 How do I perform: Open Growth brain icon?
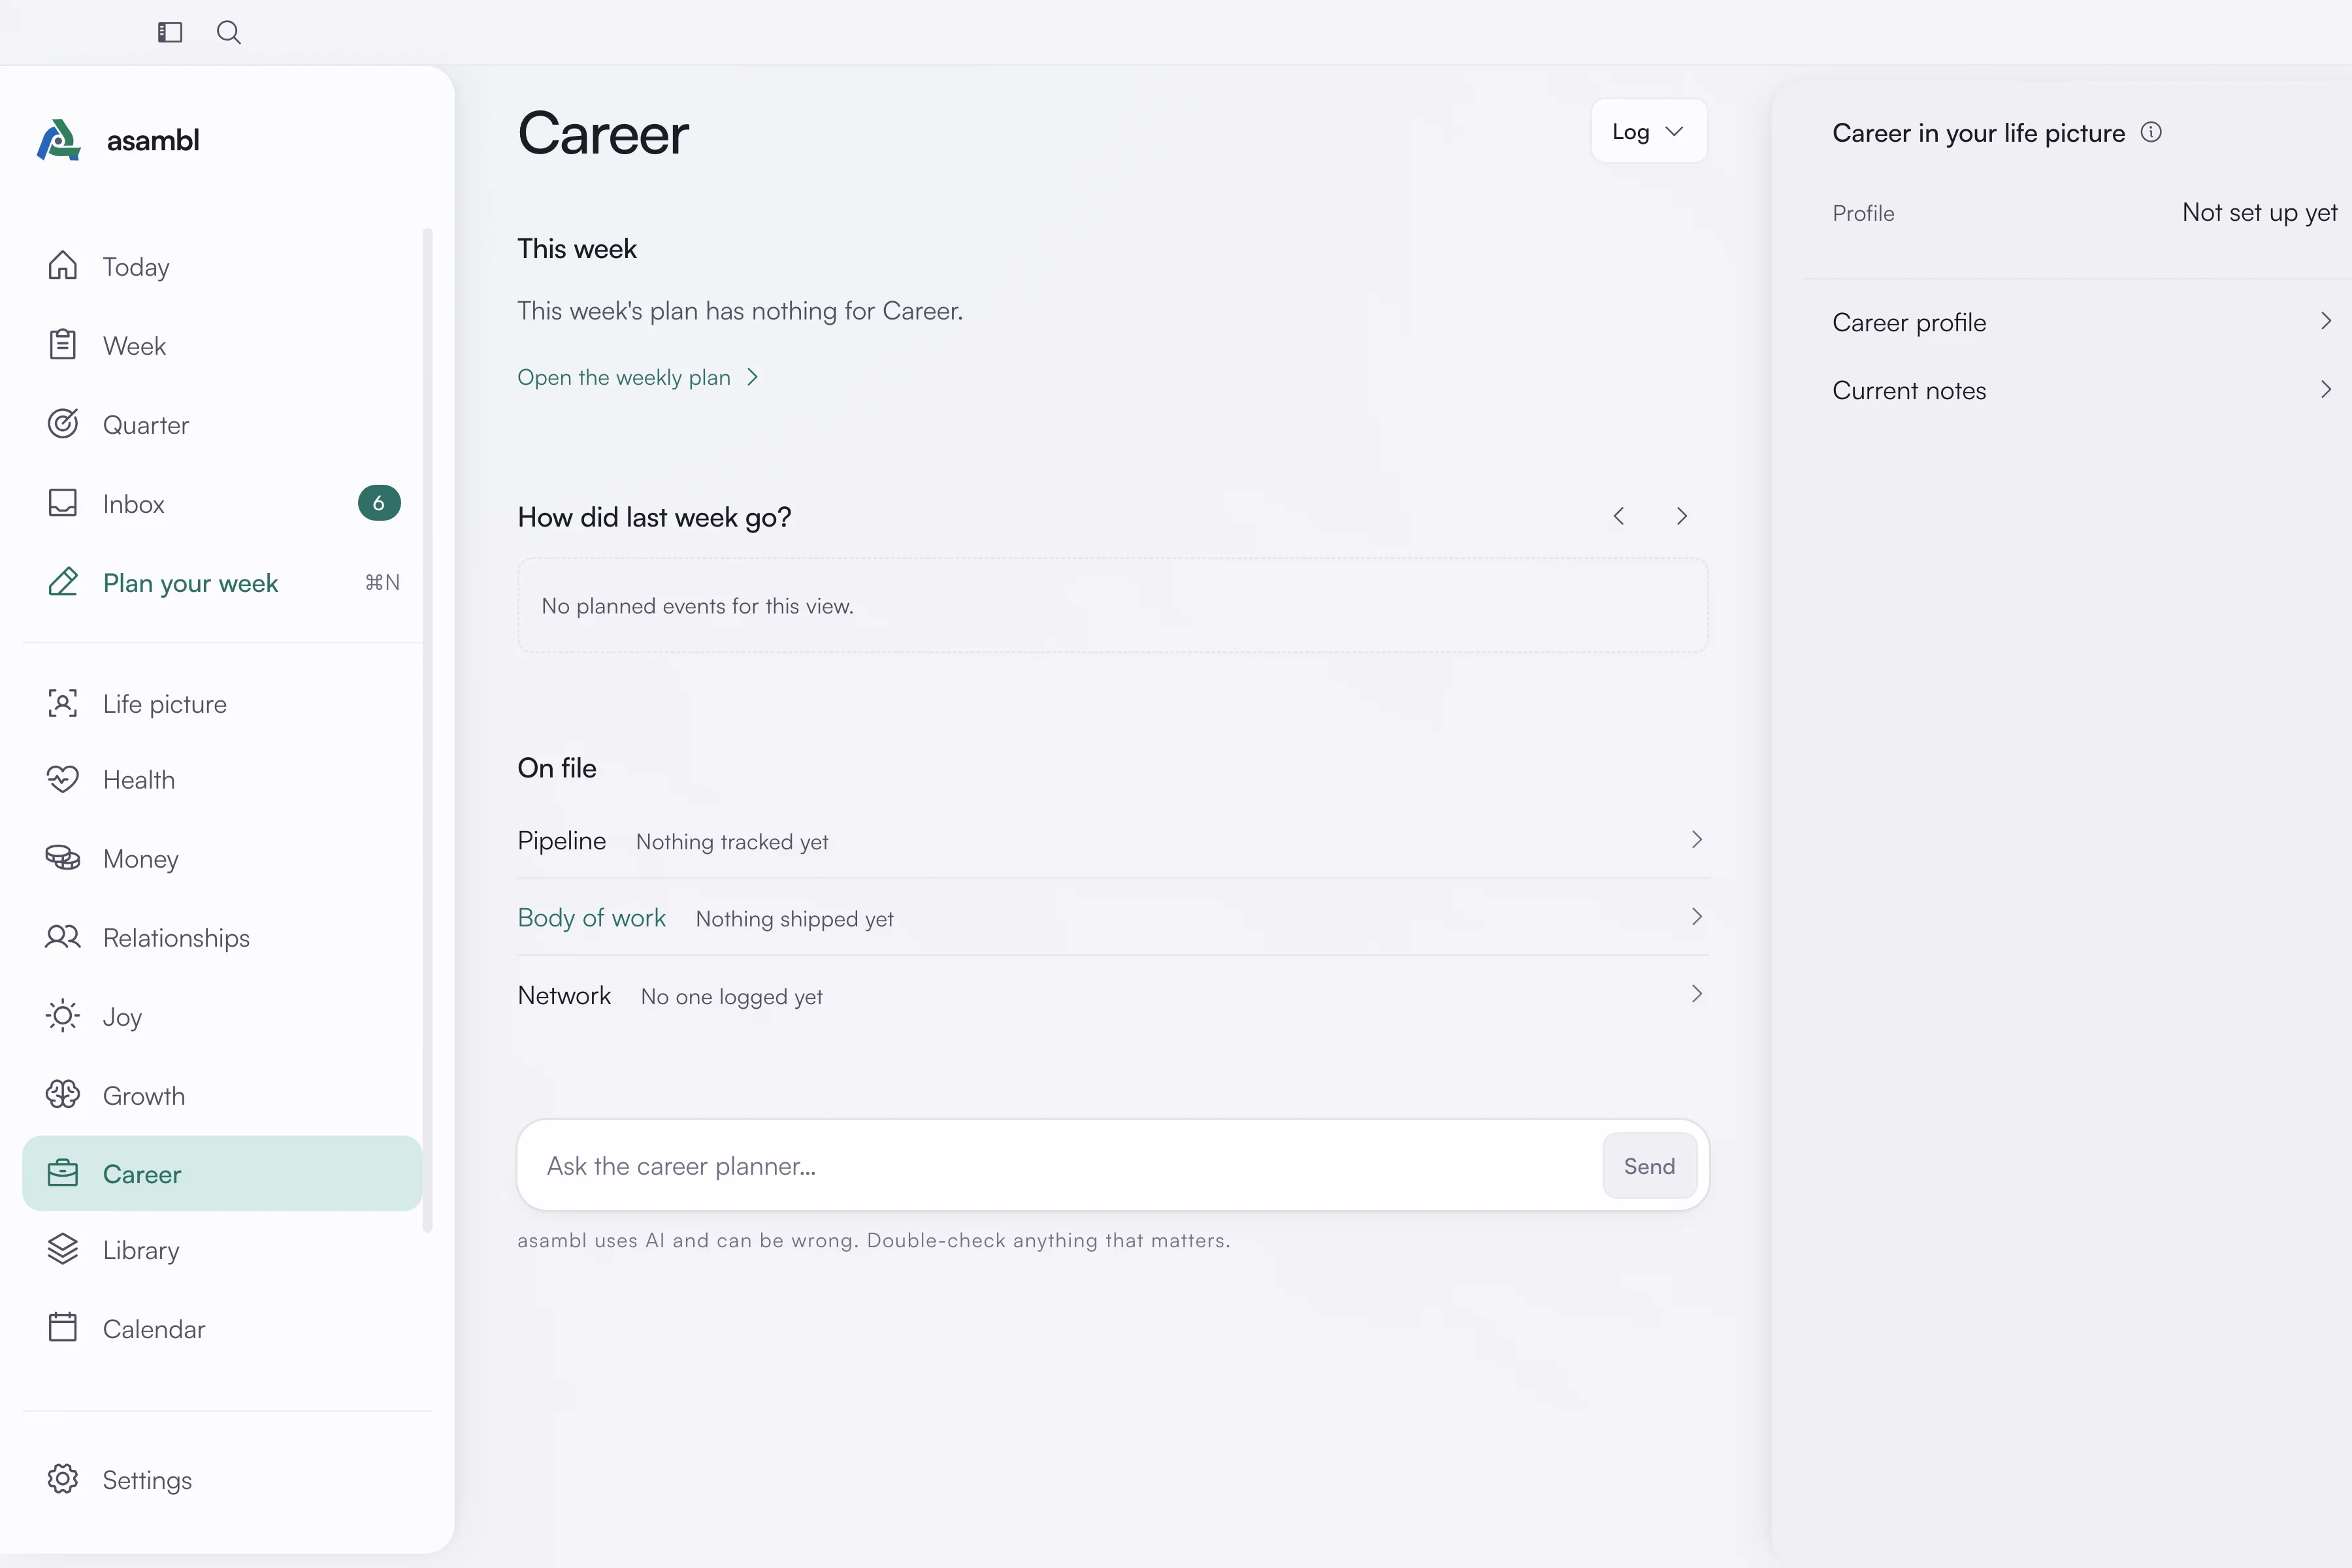(x=62, y=1095)
